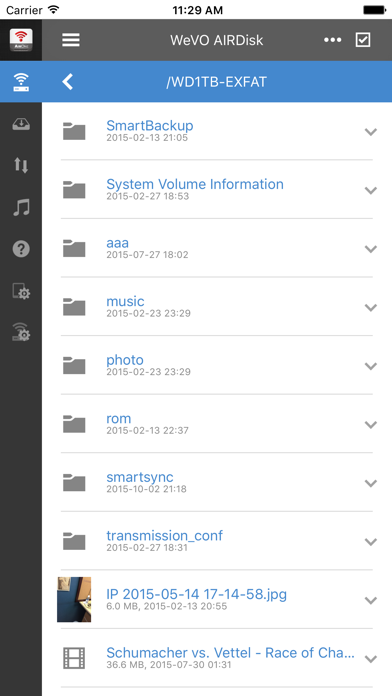Open the hamburger menu

tap(71, 40)
